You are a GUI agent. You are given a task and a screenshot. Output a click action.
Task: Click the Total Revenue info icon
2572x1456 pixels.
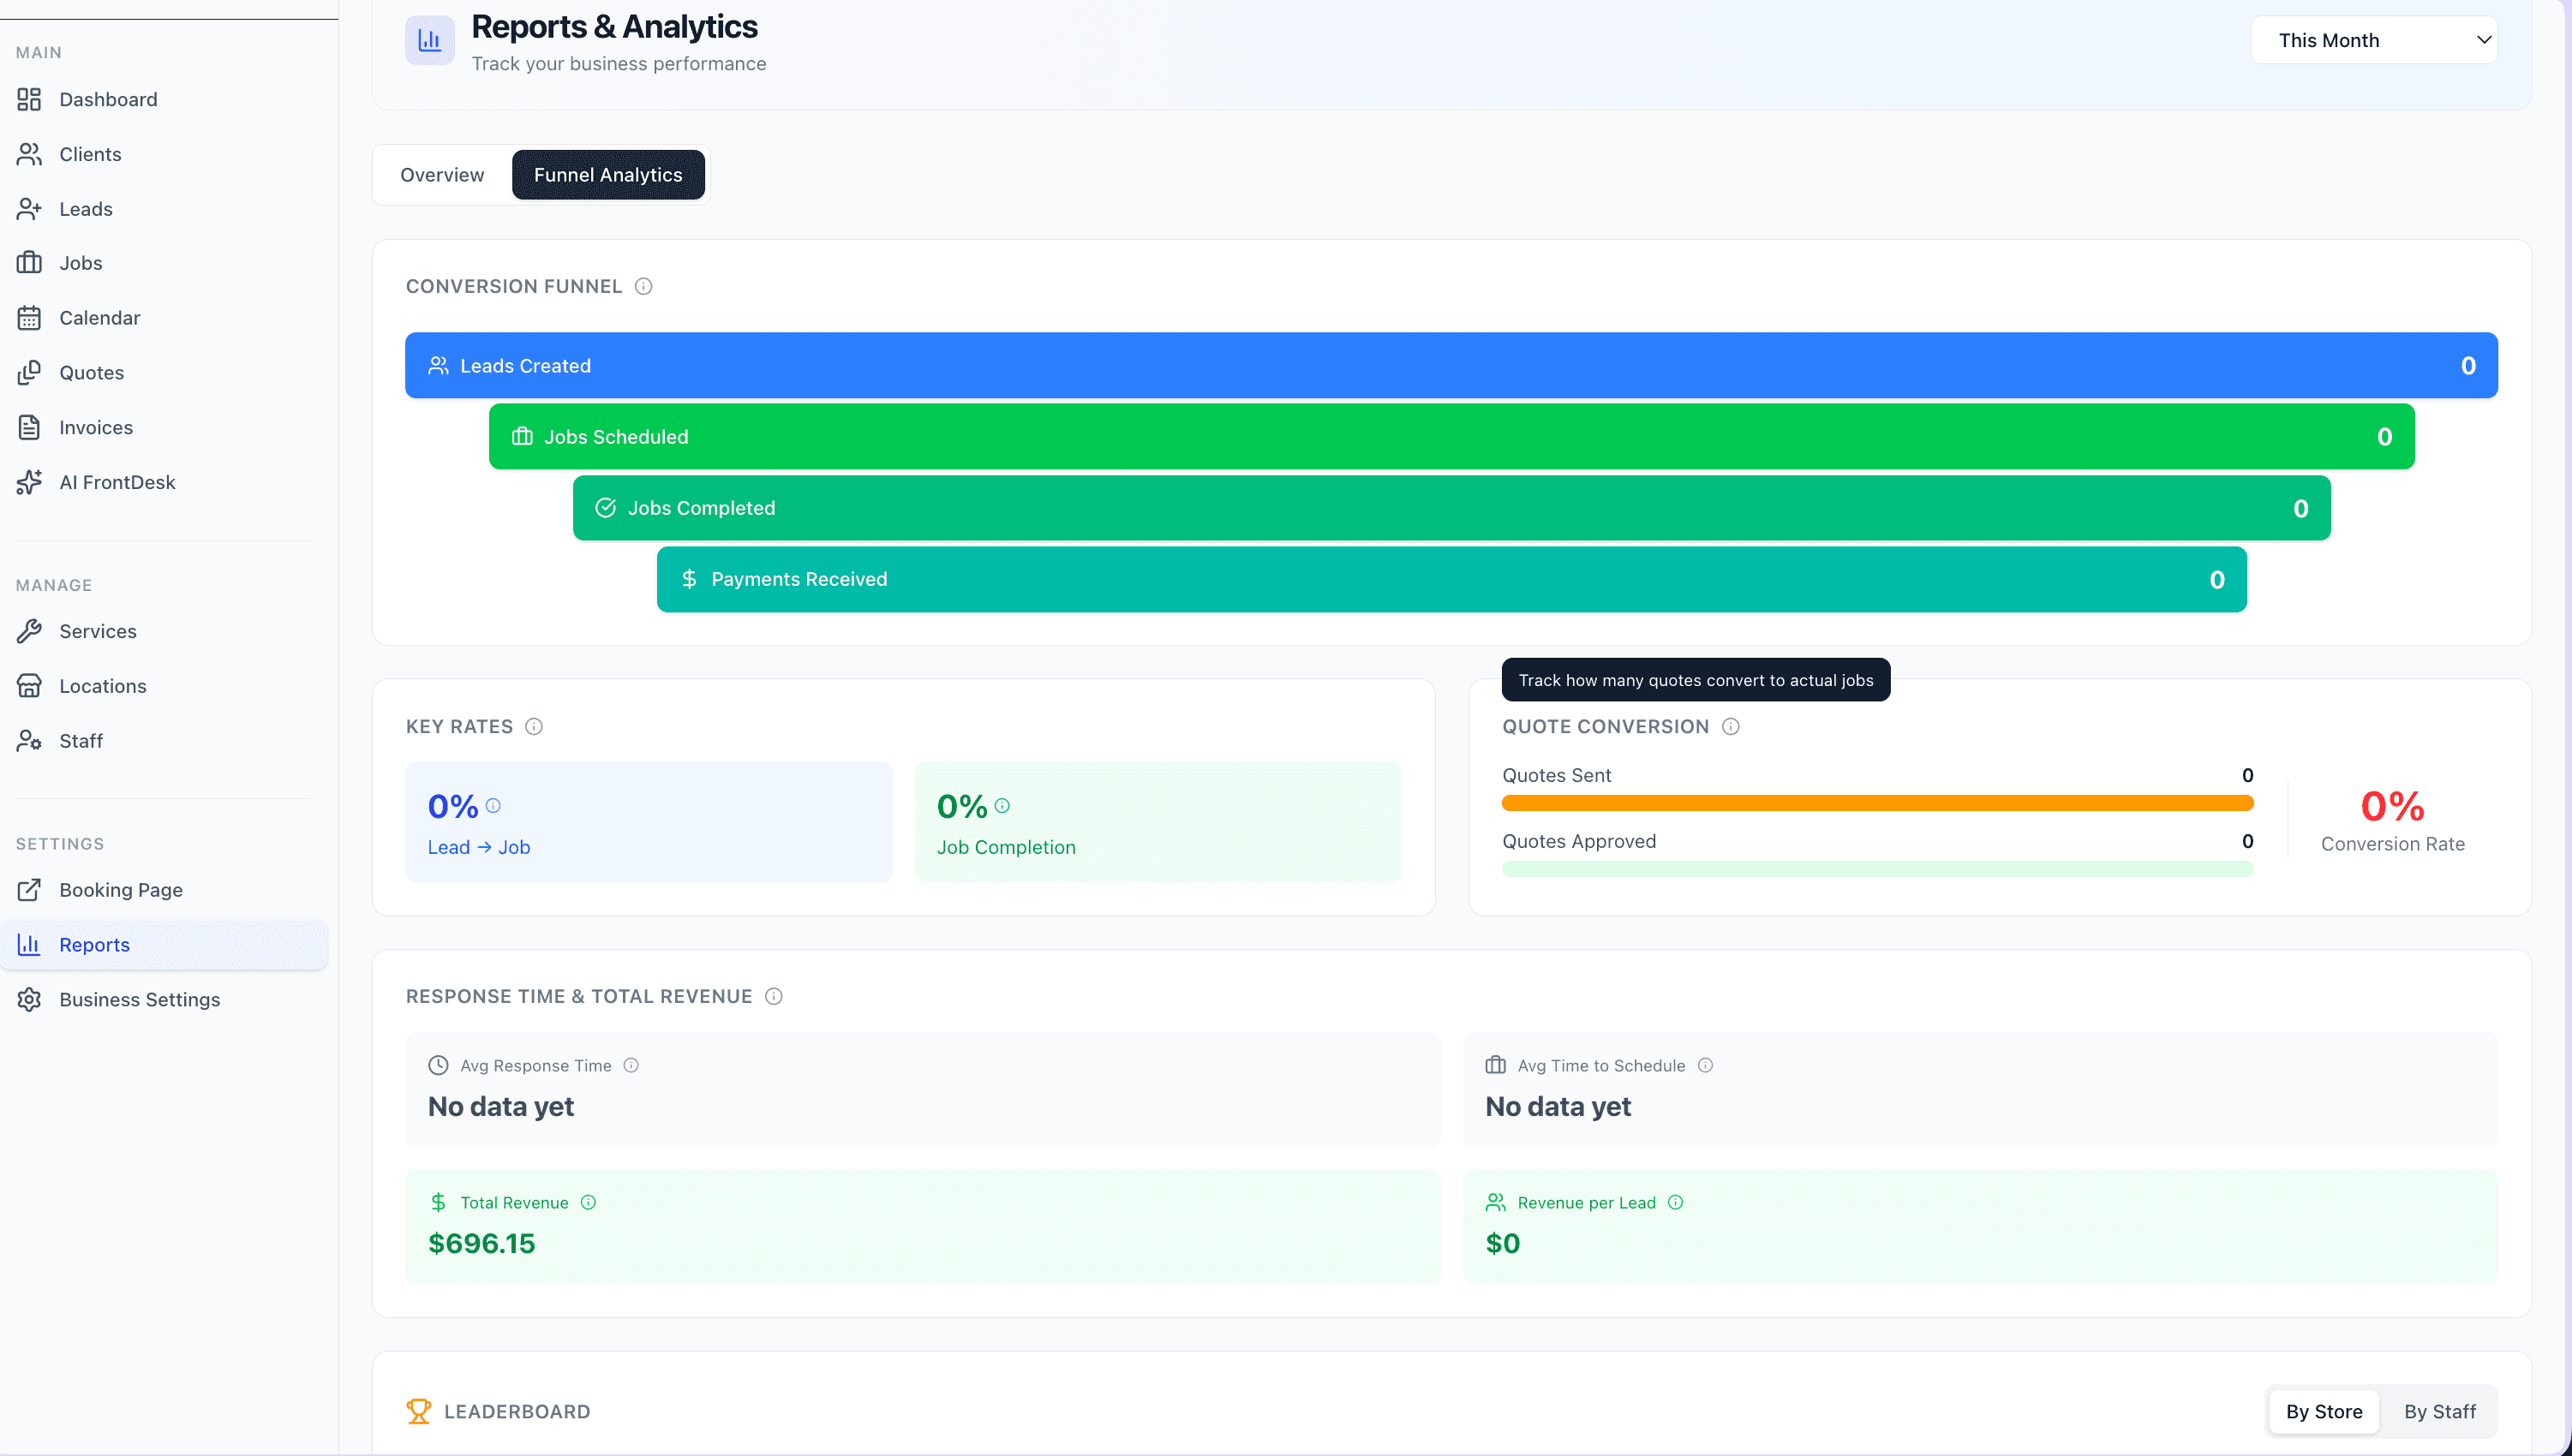(589, 1202)
